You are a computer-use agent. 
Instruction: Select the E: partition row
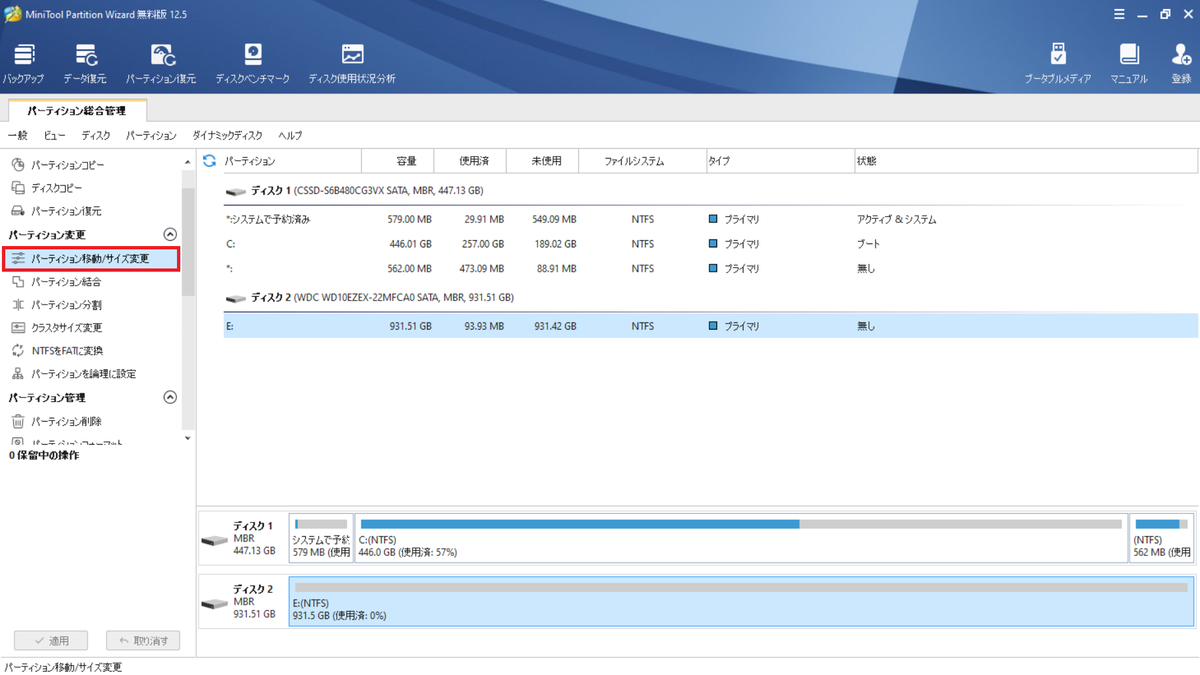[x=710, y=326]
